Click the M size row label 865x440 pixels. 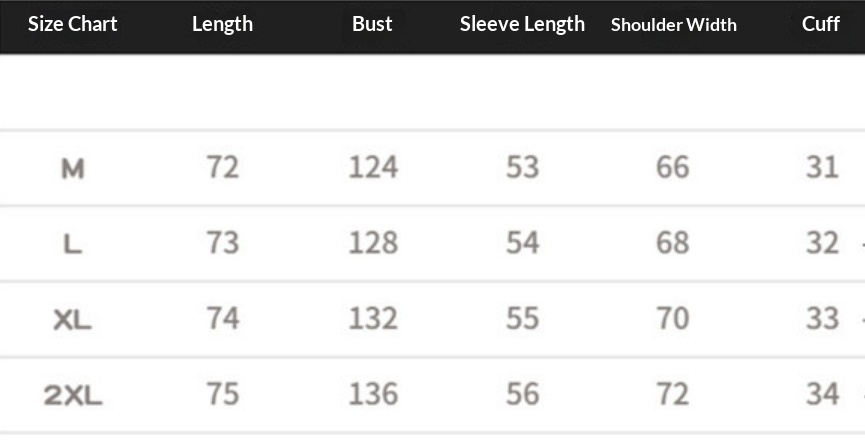72,169
